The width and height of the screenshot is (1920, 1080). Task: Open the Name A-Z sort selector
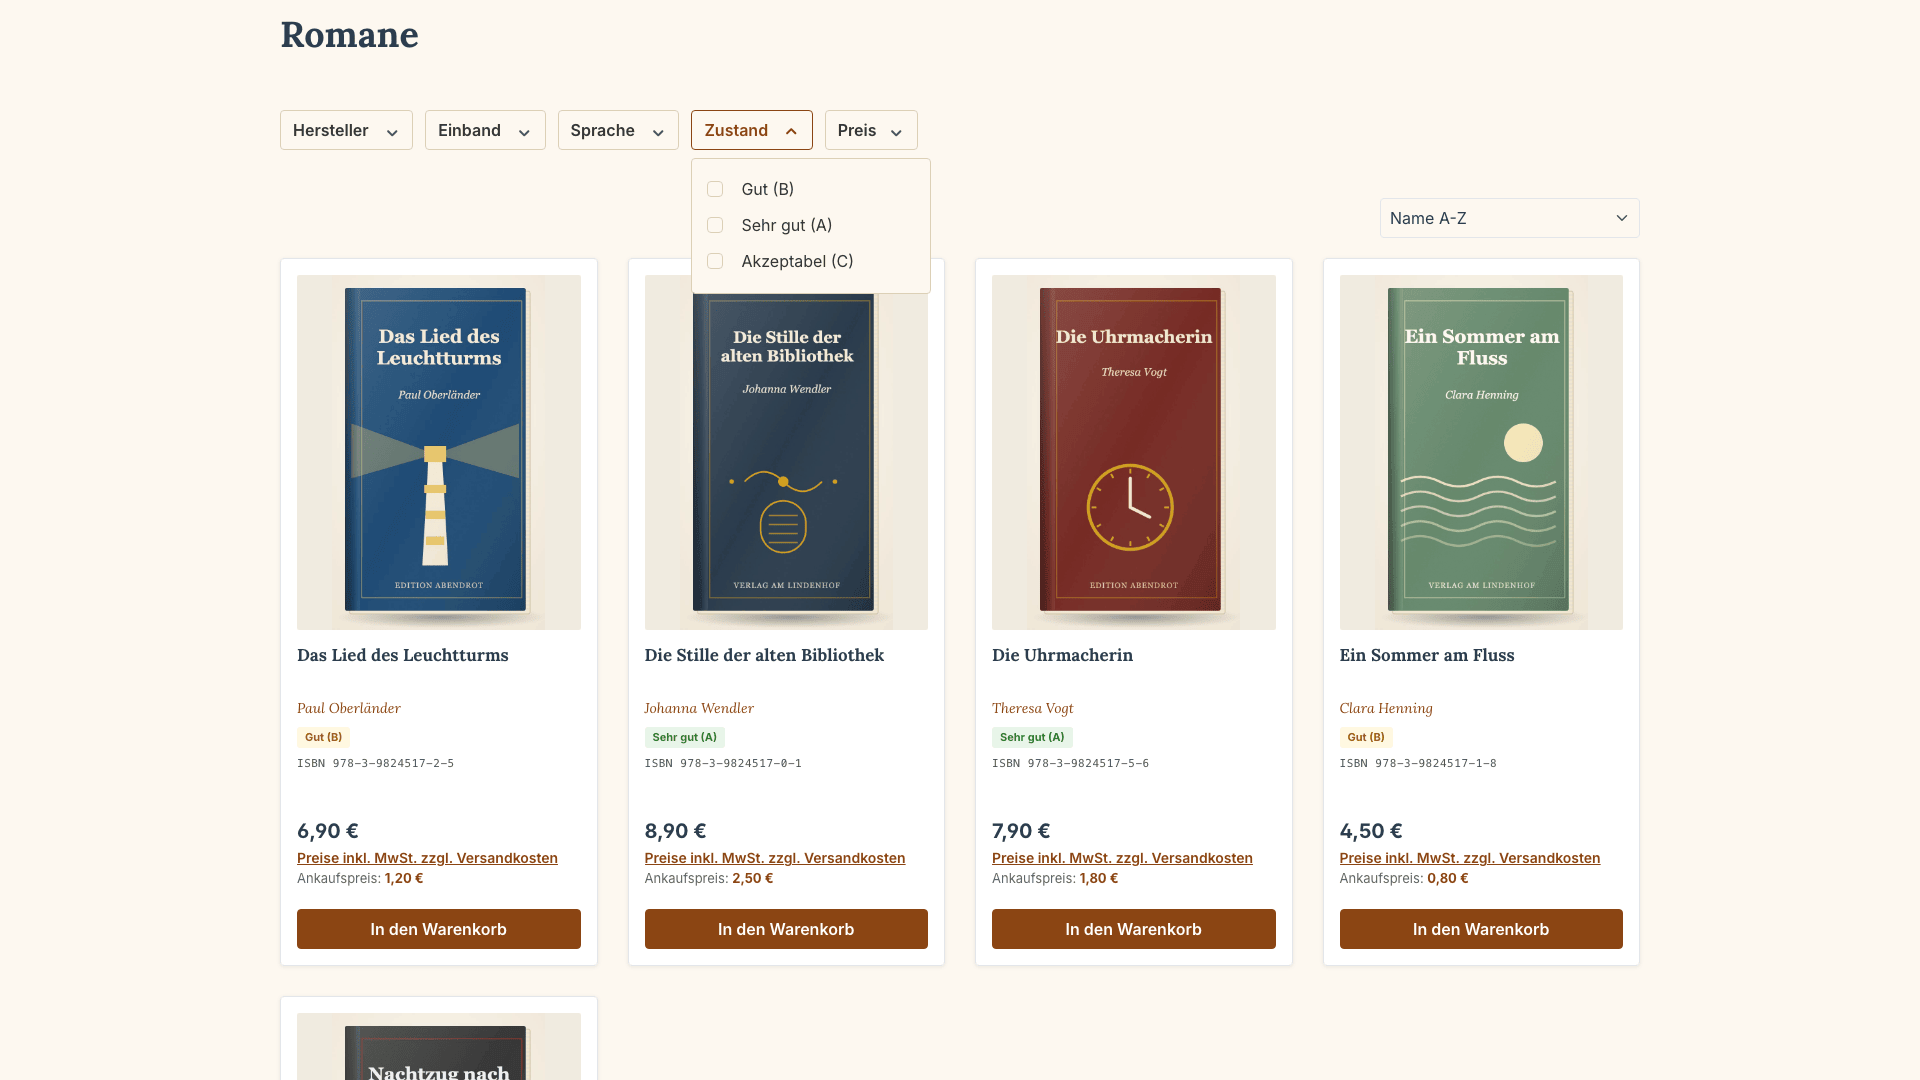(x=1509, y=218)
